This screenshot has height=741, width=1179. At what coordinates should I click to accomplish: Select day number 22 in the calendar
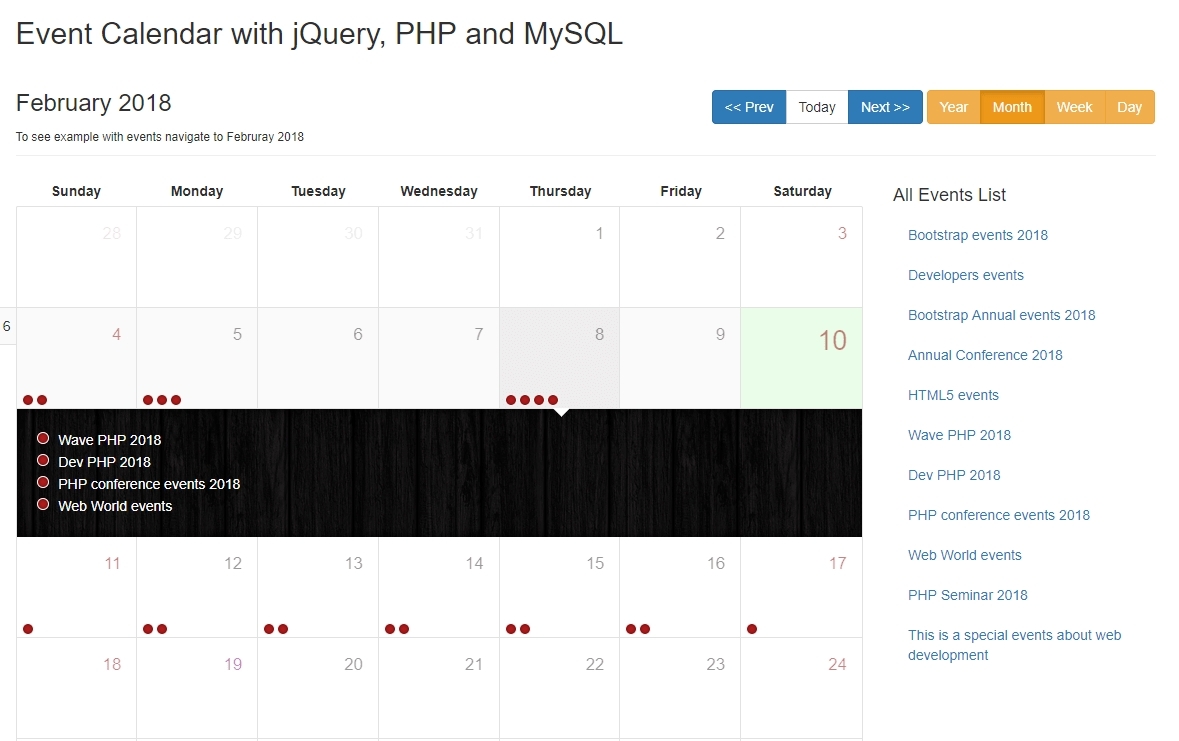(595, 664)
